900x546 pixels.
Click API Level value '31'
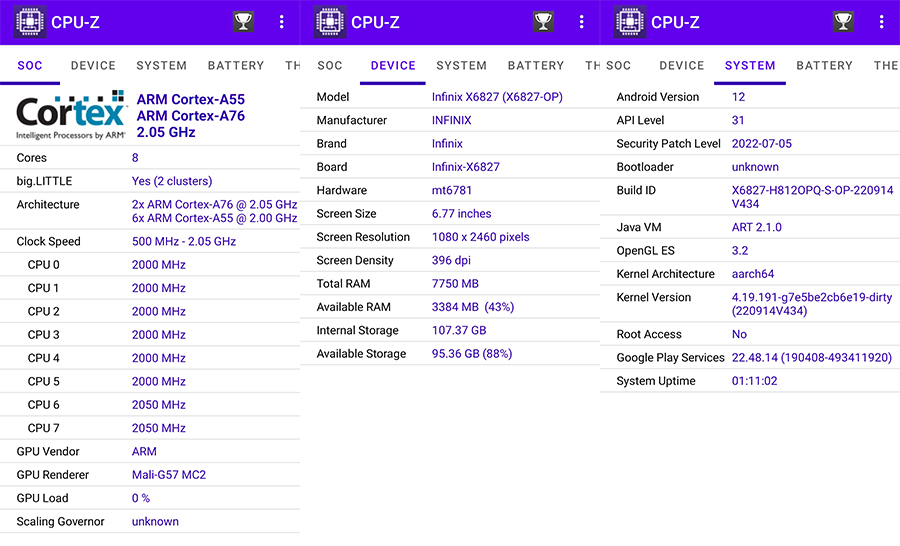click(738, 121)
